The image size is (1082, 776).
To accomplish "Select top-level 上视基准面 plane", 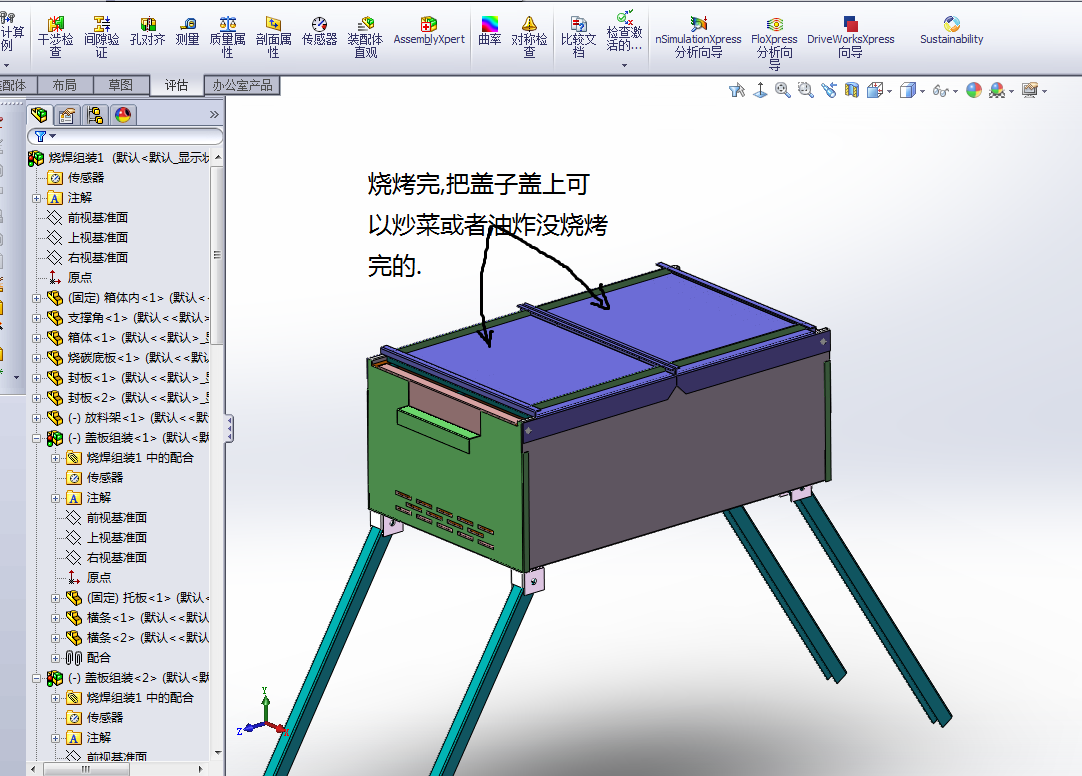I will click(x=87, y=237).
